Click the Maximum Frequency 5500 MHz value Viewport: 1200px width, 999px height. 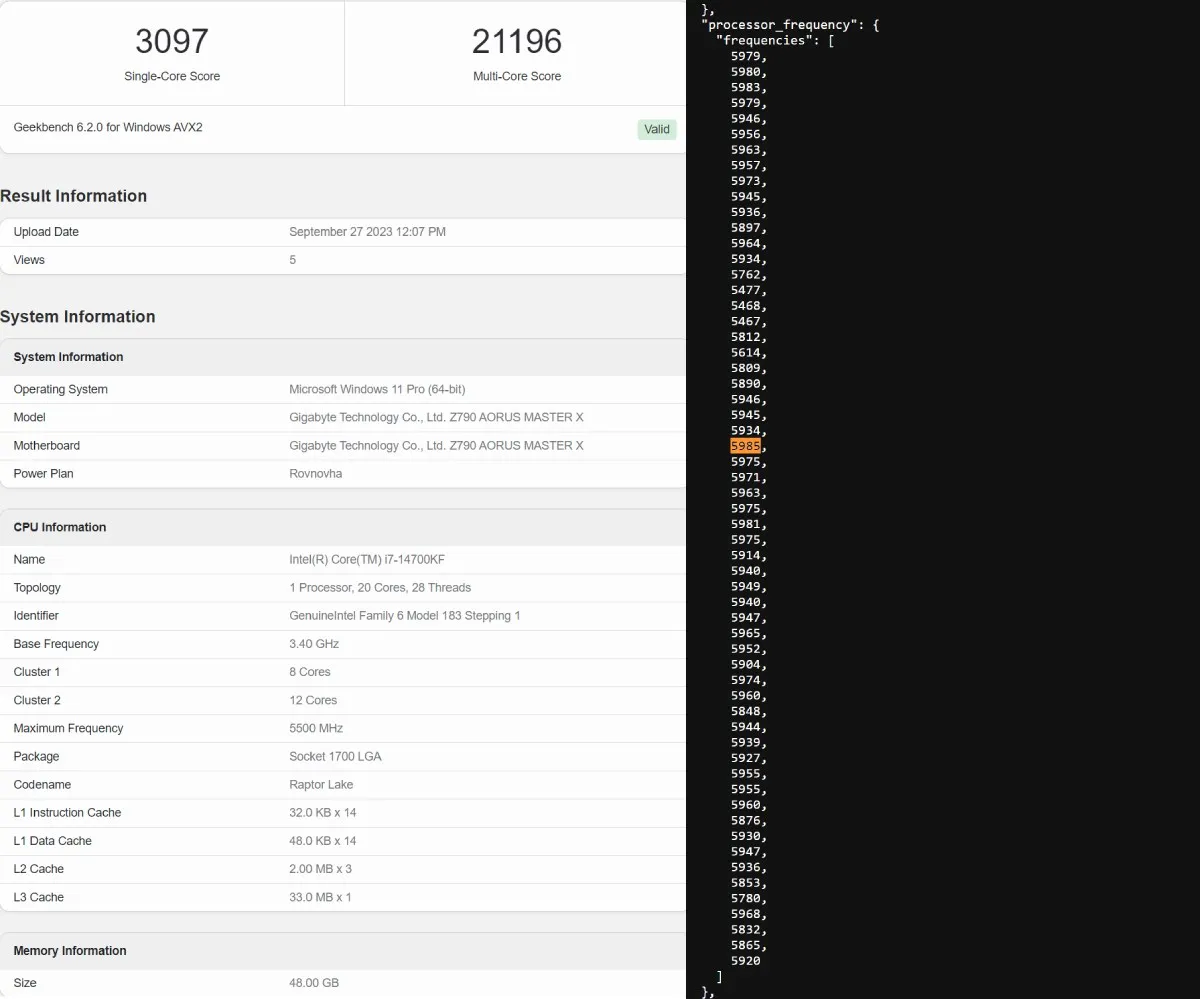316,729
